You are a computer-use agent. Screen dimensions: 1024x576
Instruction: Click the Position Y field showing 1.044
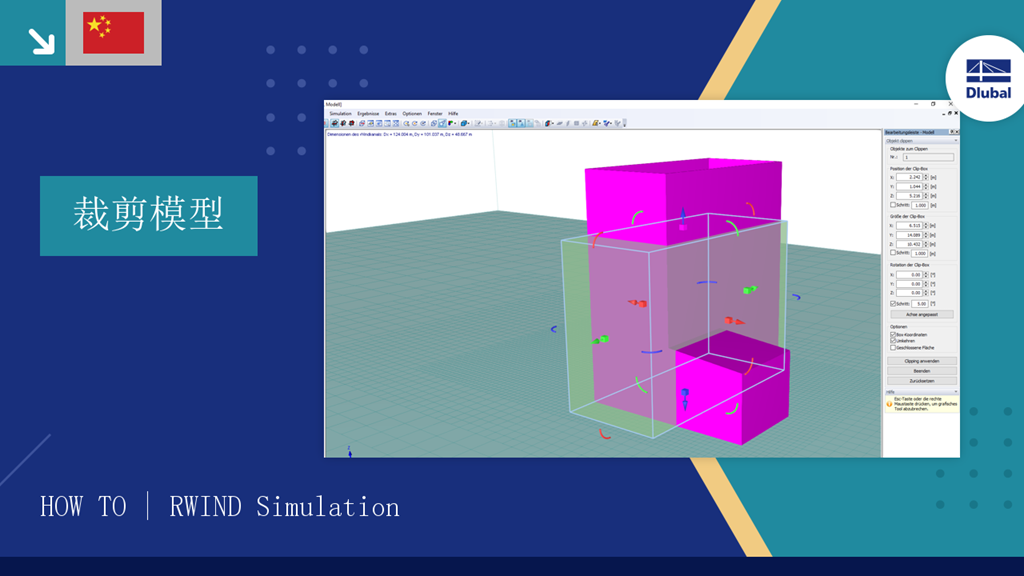[909, 187]
